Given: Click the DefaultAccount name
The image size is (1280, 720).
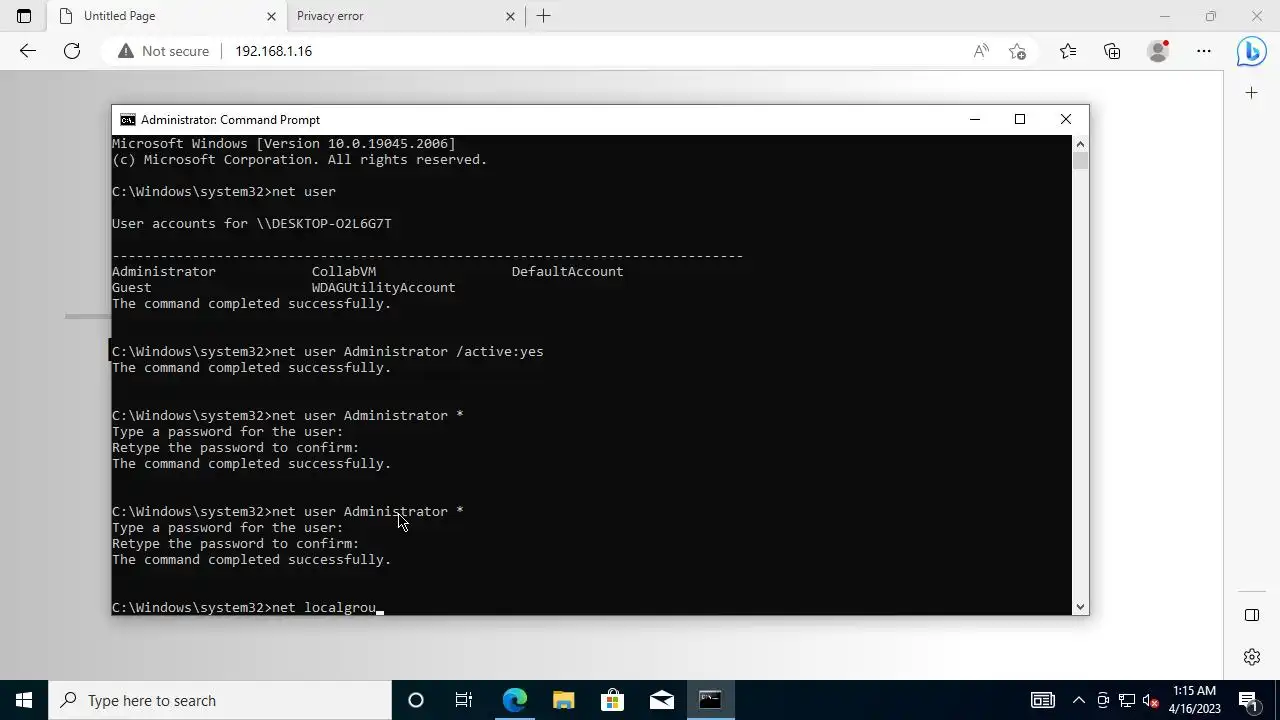Looking at the screenshot, I should (x=568, y=272).
